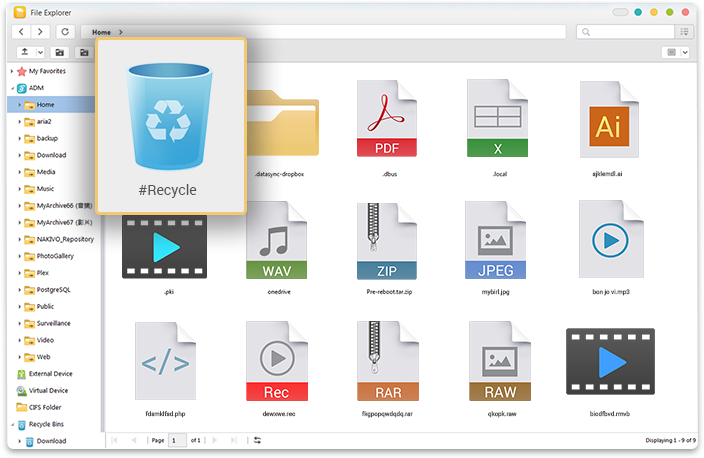The height and width of the screenshot is (458, 704).
Task: Click the create new folder toolbar icon
Action: [x=59, y=52]
